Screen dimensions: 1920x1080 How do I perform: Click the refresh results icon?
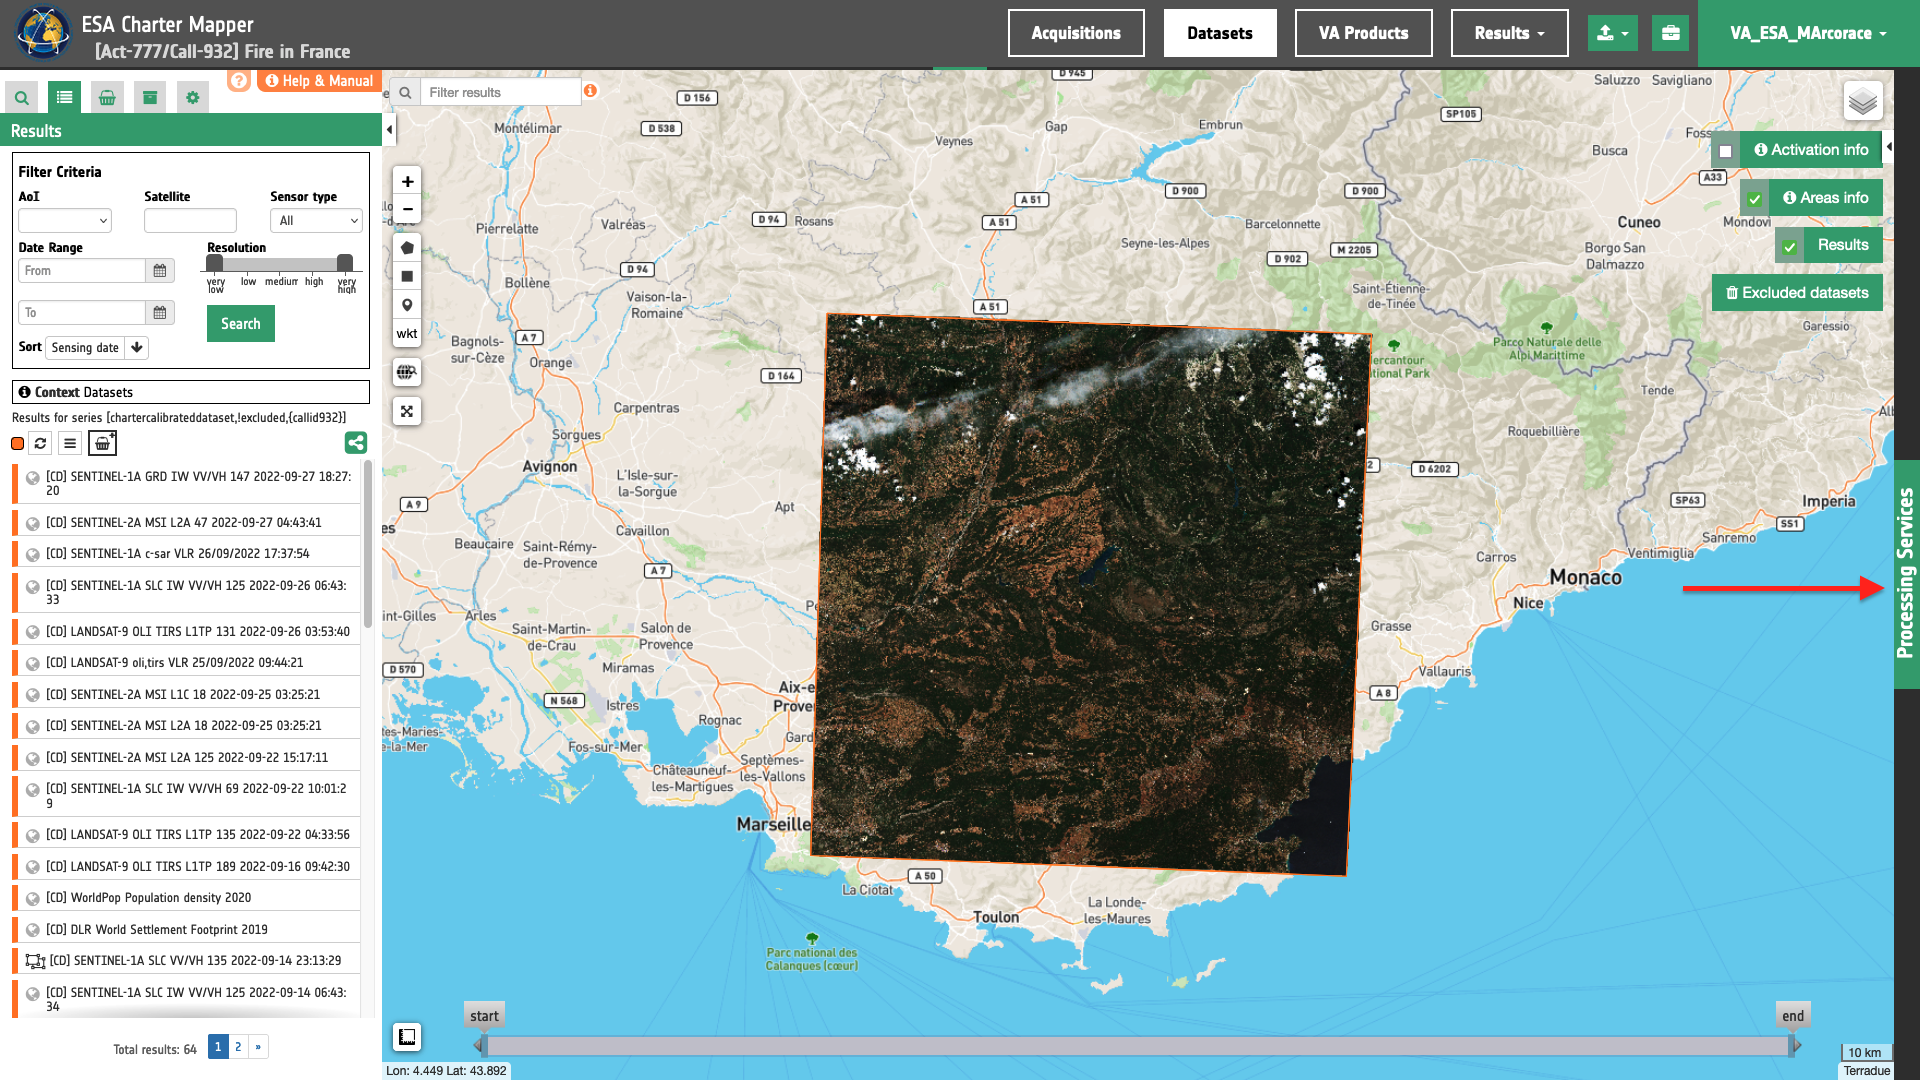point(40,443)
